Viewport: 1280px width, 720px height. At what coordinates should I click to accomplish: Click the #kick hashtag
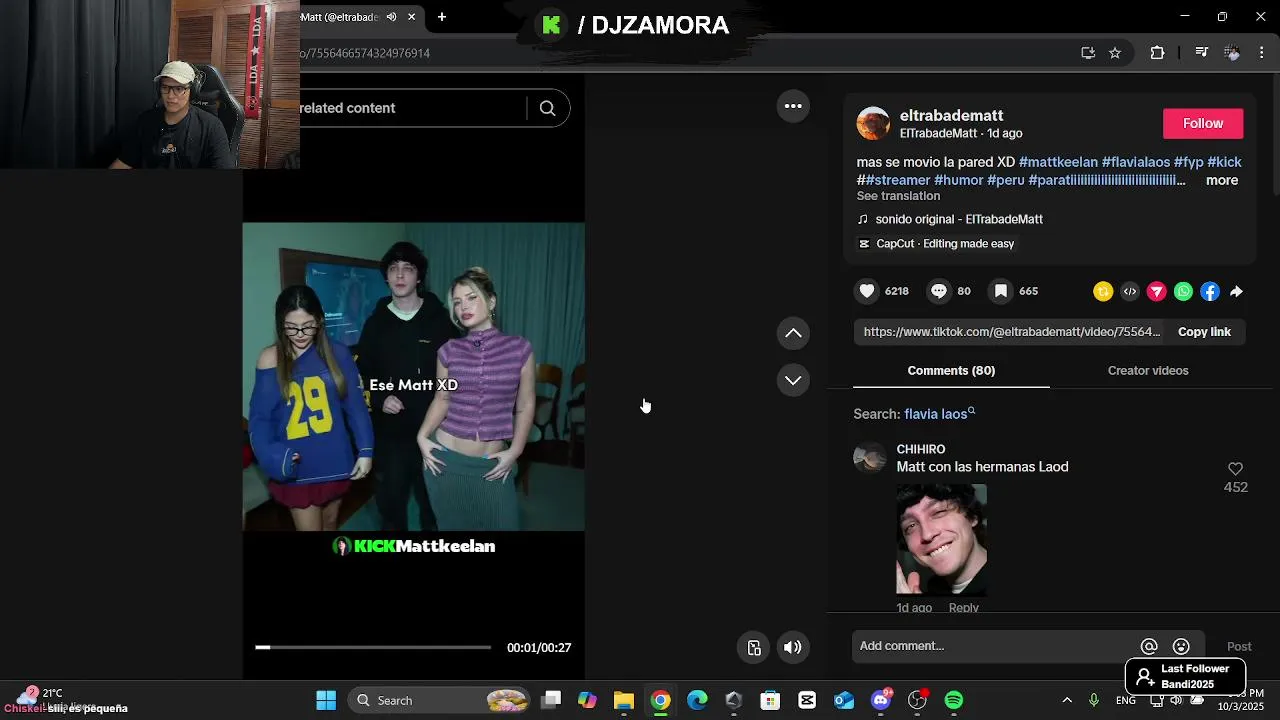[1224, 162]
